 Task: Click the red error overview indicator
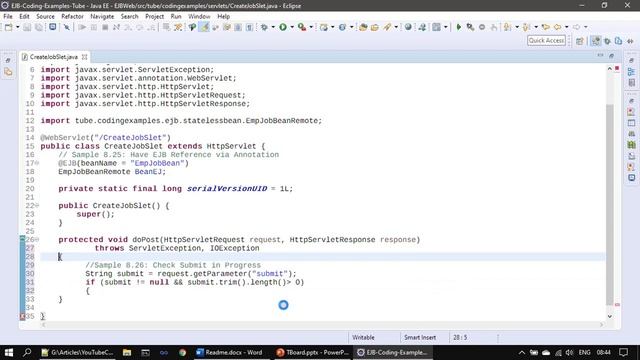tap(617, 68)
